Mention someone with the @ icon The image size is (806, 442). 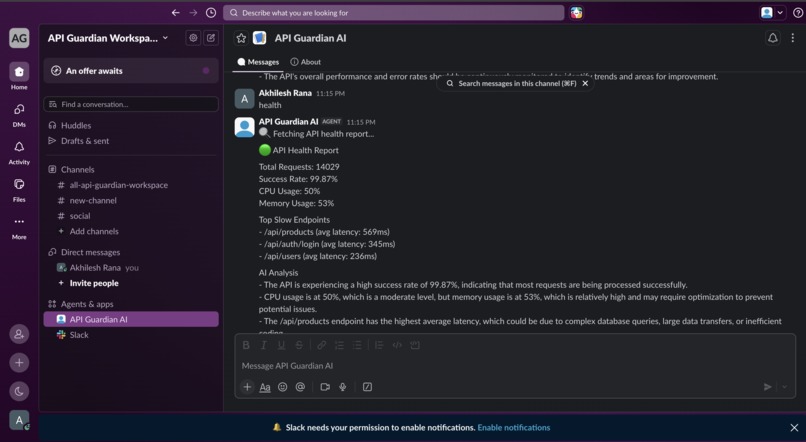coord(300,387)
